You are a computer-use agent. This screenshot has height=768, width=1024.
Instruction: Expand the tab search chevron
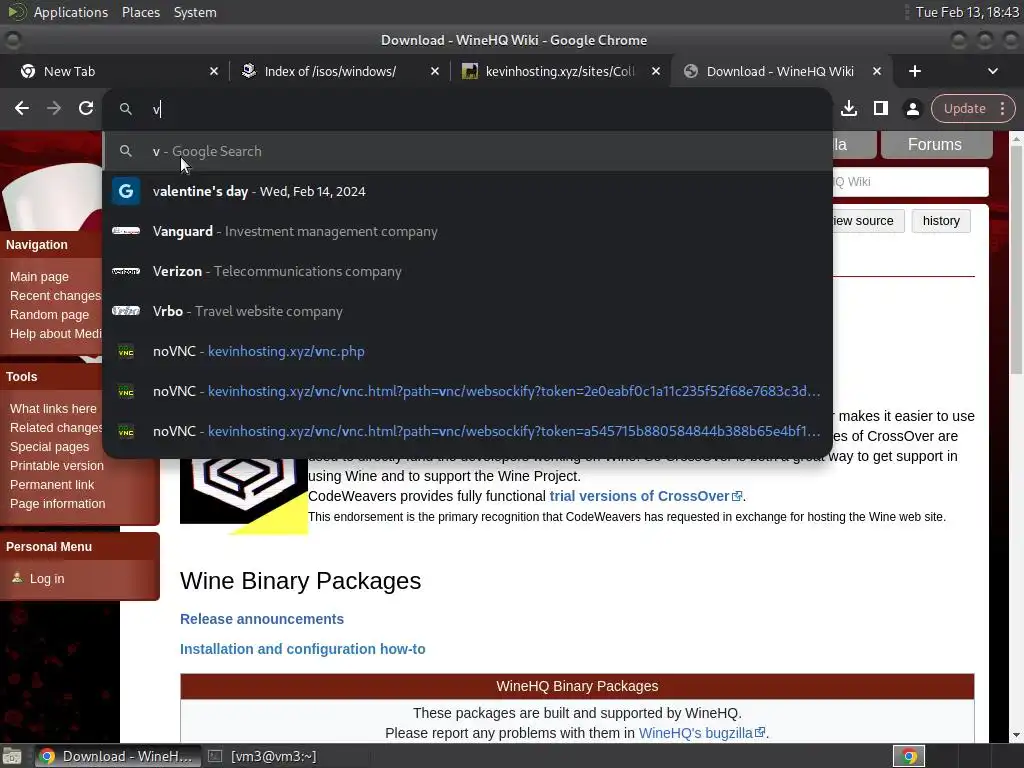click(993, 71)
